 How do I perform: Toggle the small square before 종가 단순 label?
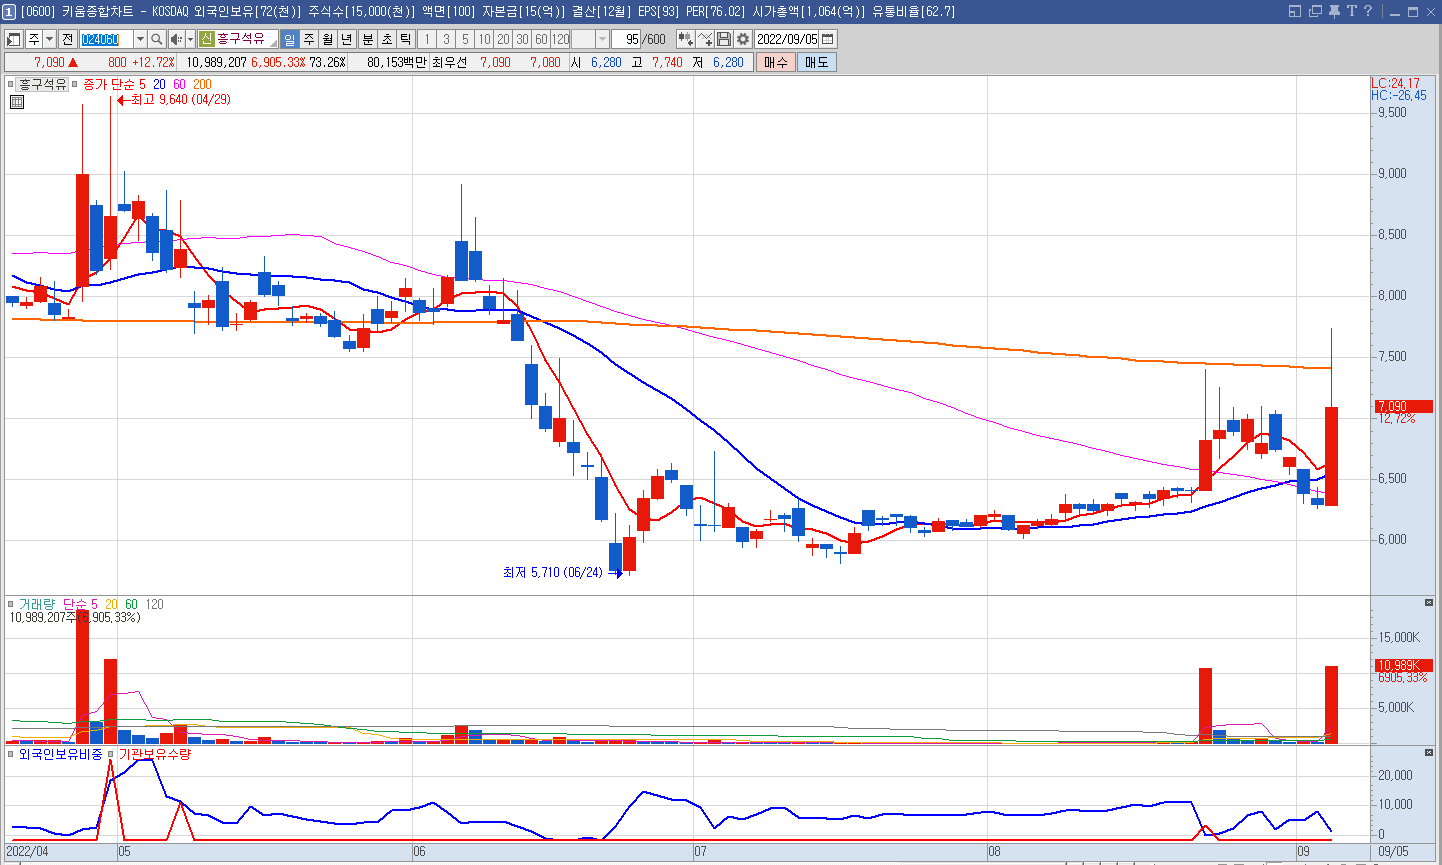click(75, 85)
